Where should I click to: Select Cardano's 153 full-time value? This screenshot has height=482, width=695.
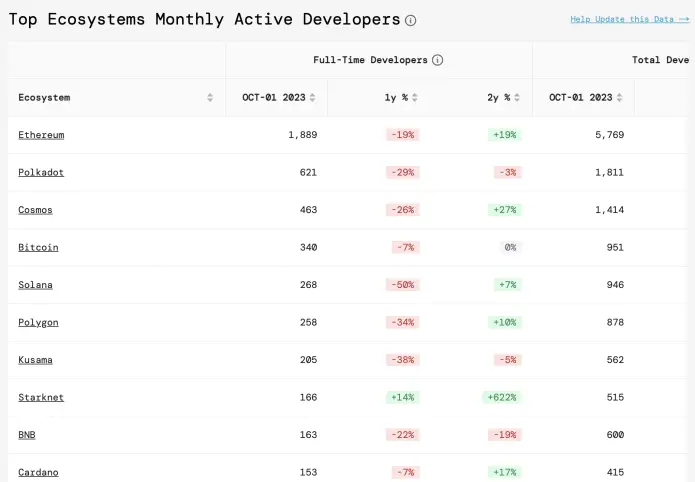tap(308, 472)
